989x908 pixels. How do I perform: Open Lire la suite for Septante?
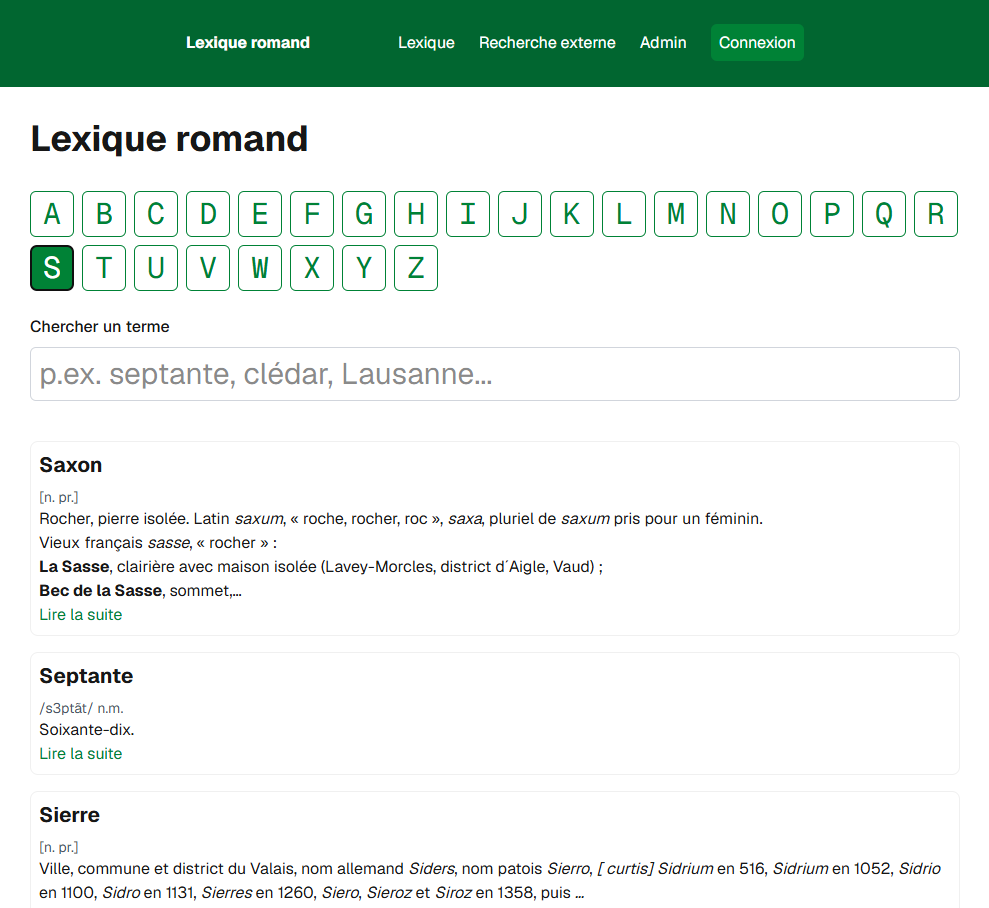(81, 754)
